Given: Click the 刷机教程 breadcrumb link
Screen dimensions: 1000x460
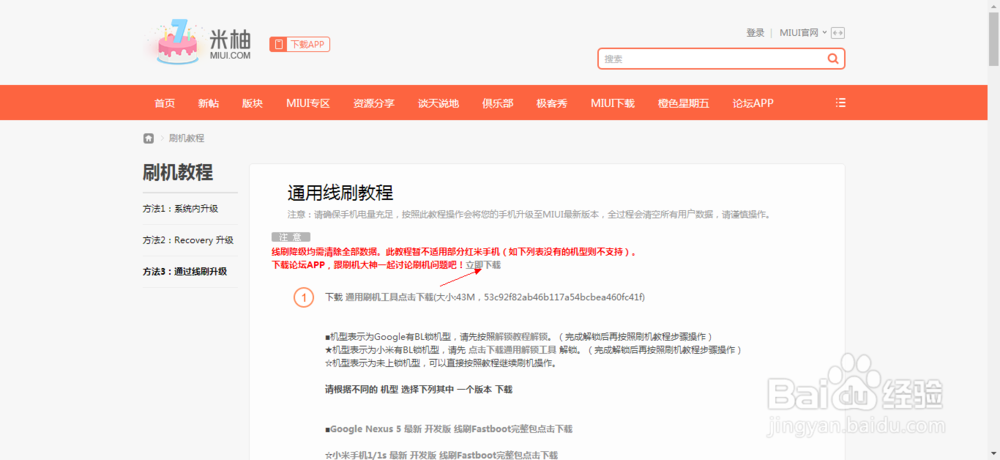Looking at the screenshot, I should 186,138.
